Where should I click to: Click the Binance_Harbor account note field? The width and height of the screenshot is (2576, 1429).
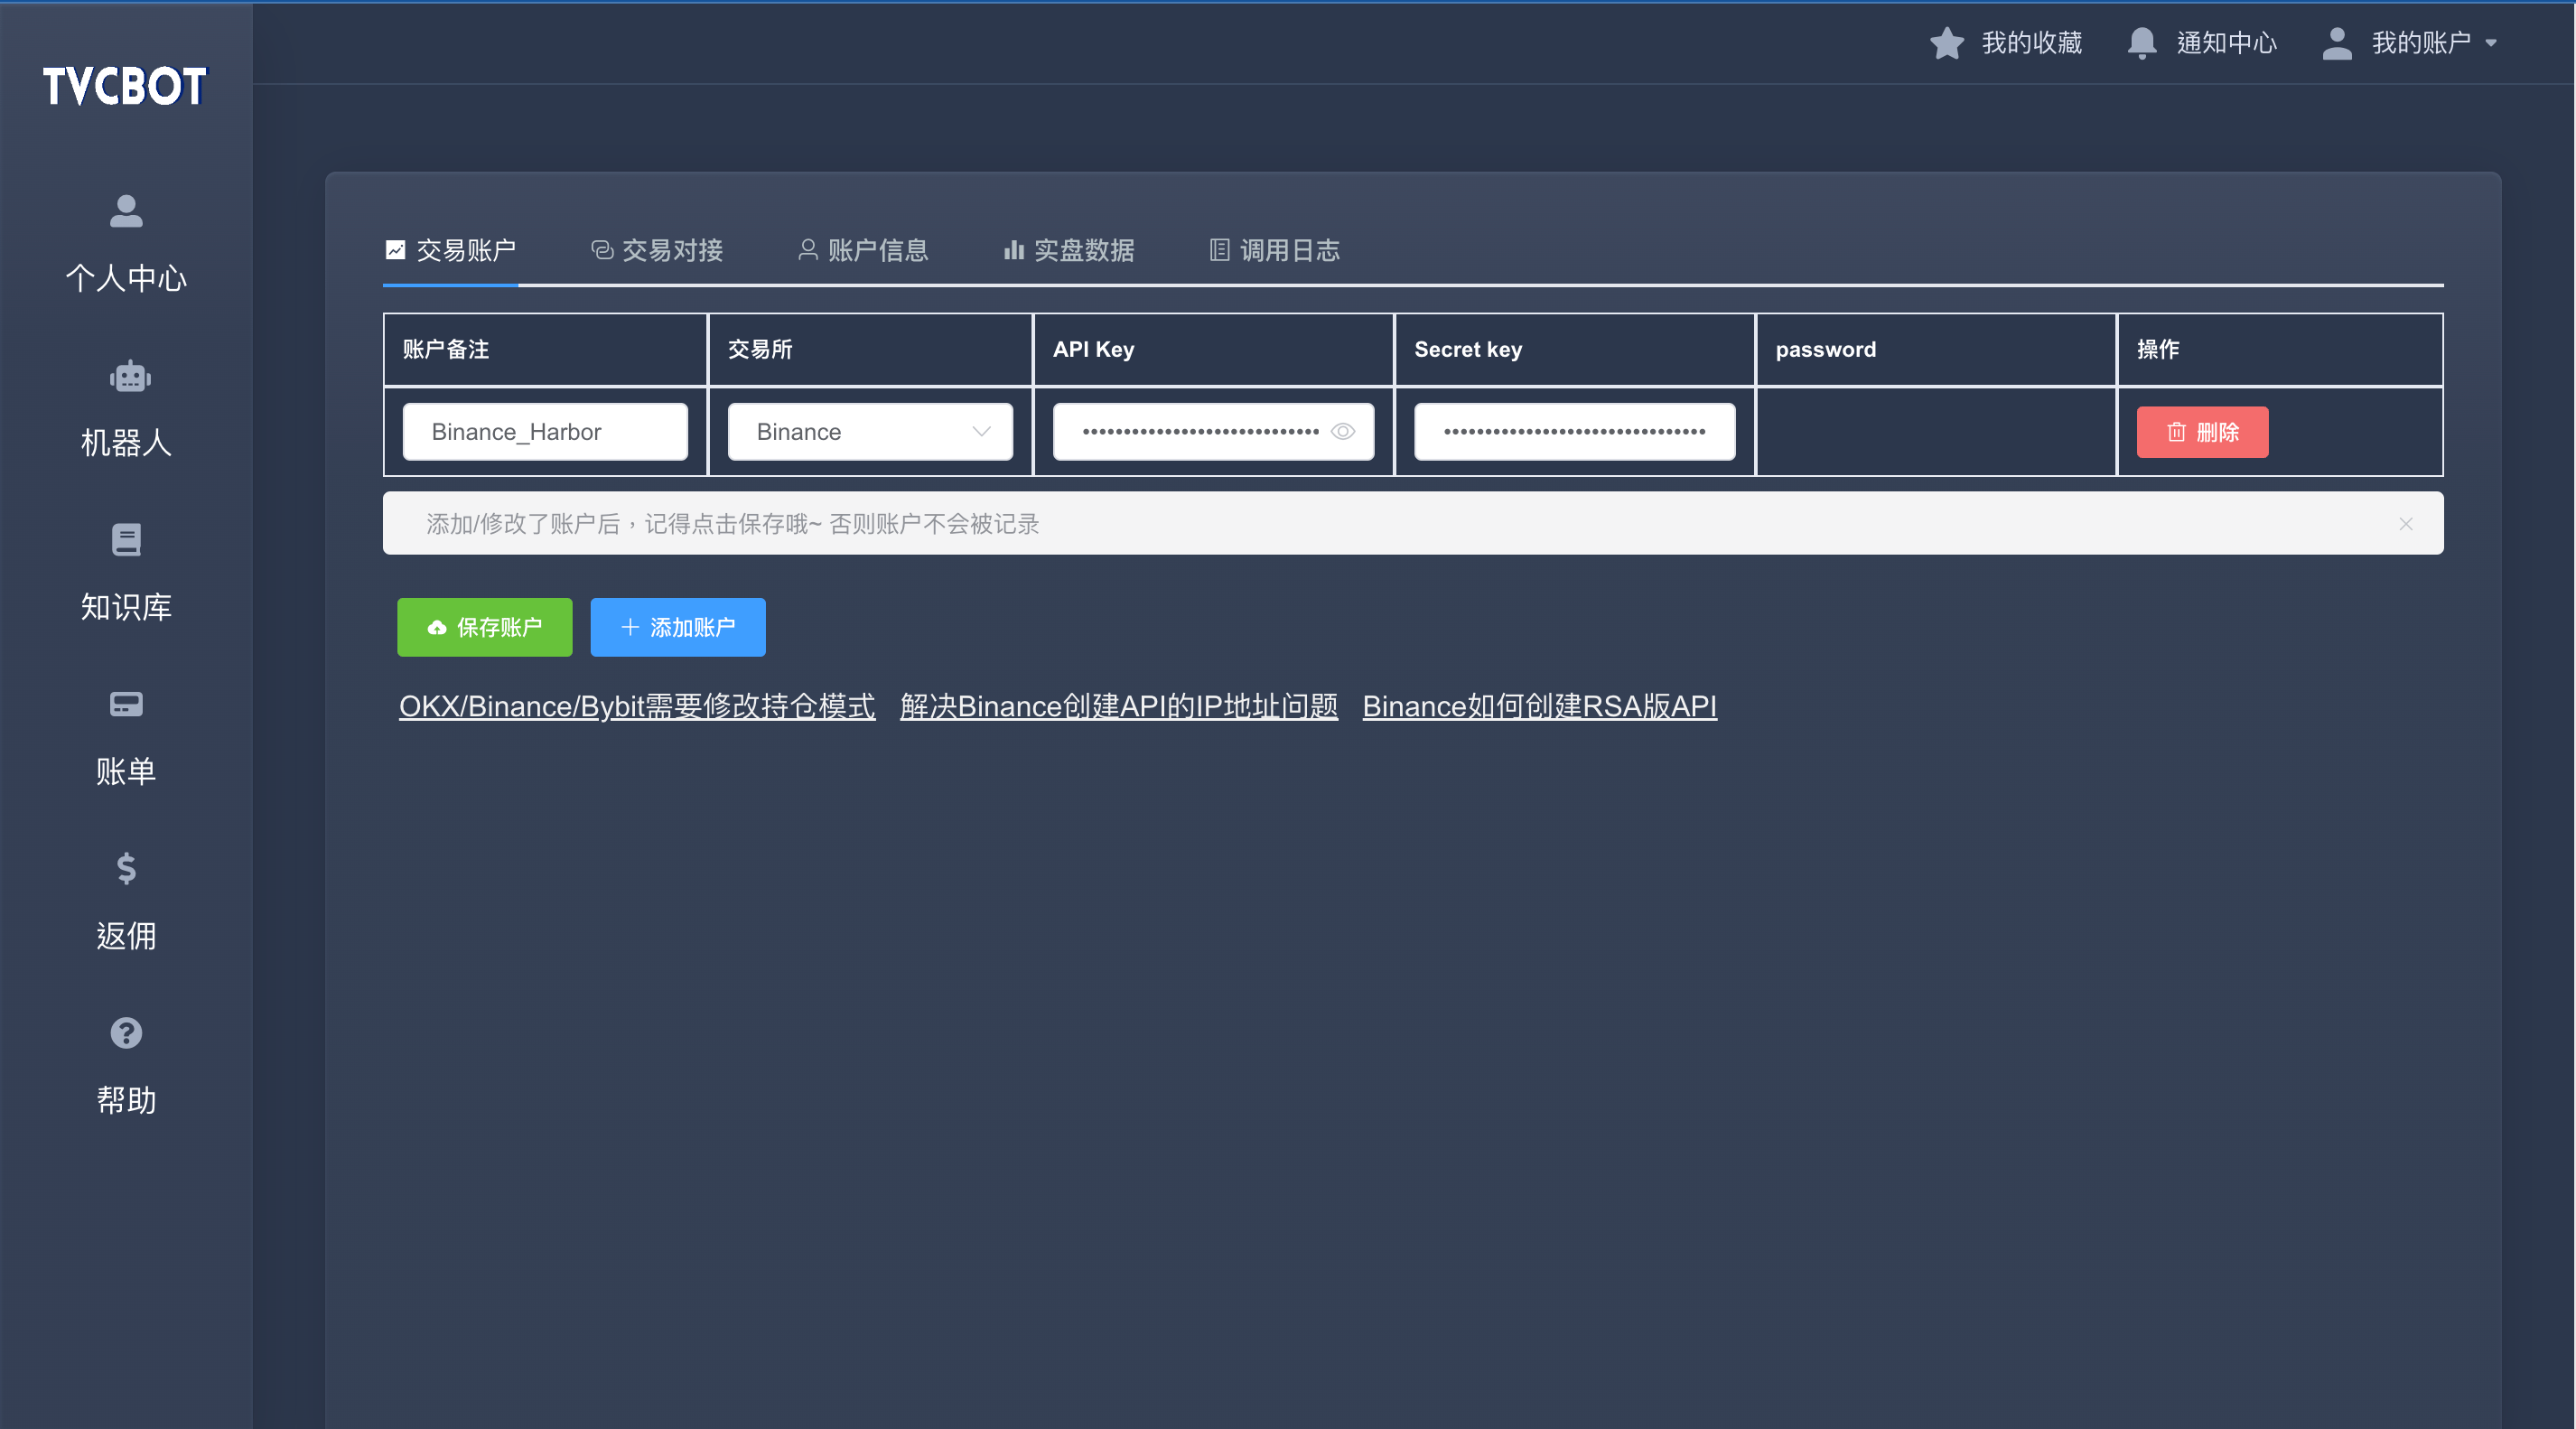click(545, 432)
